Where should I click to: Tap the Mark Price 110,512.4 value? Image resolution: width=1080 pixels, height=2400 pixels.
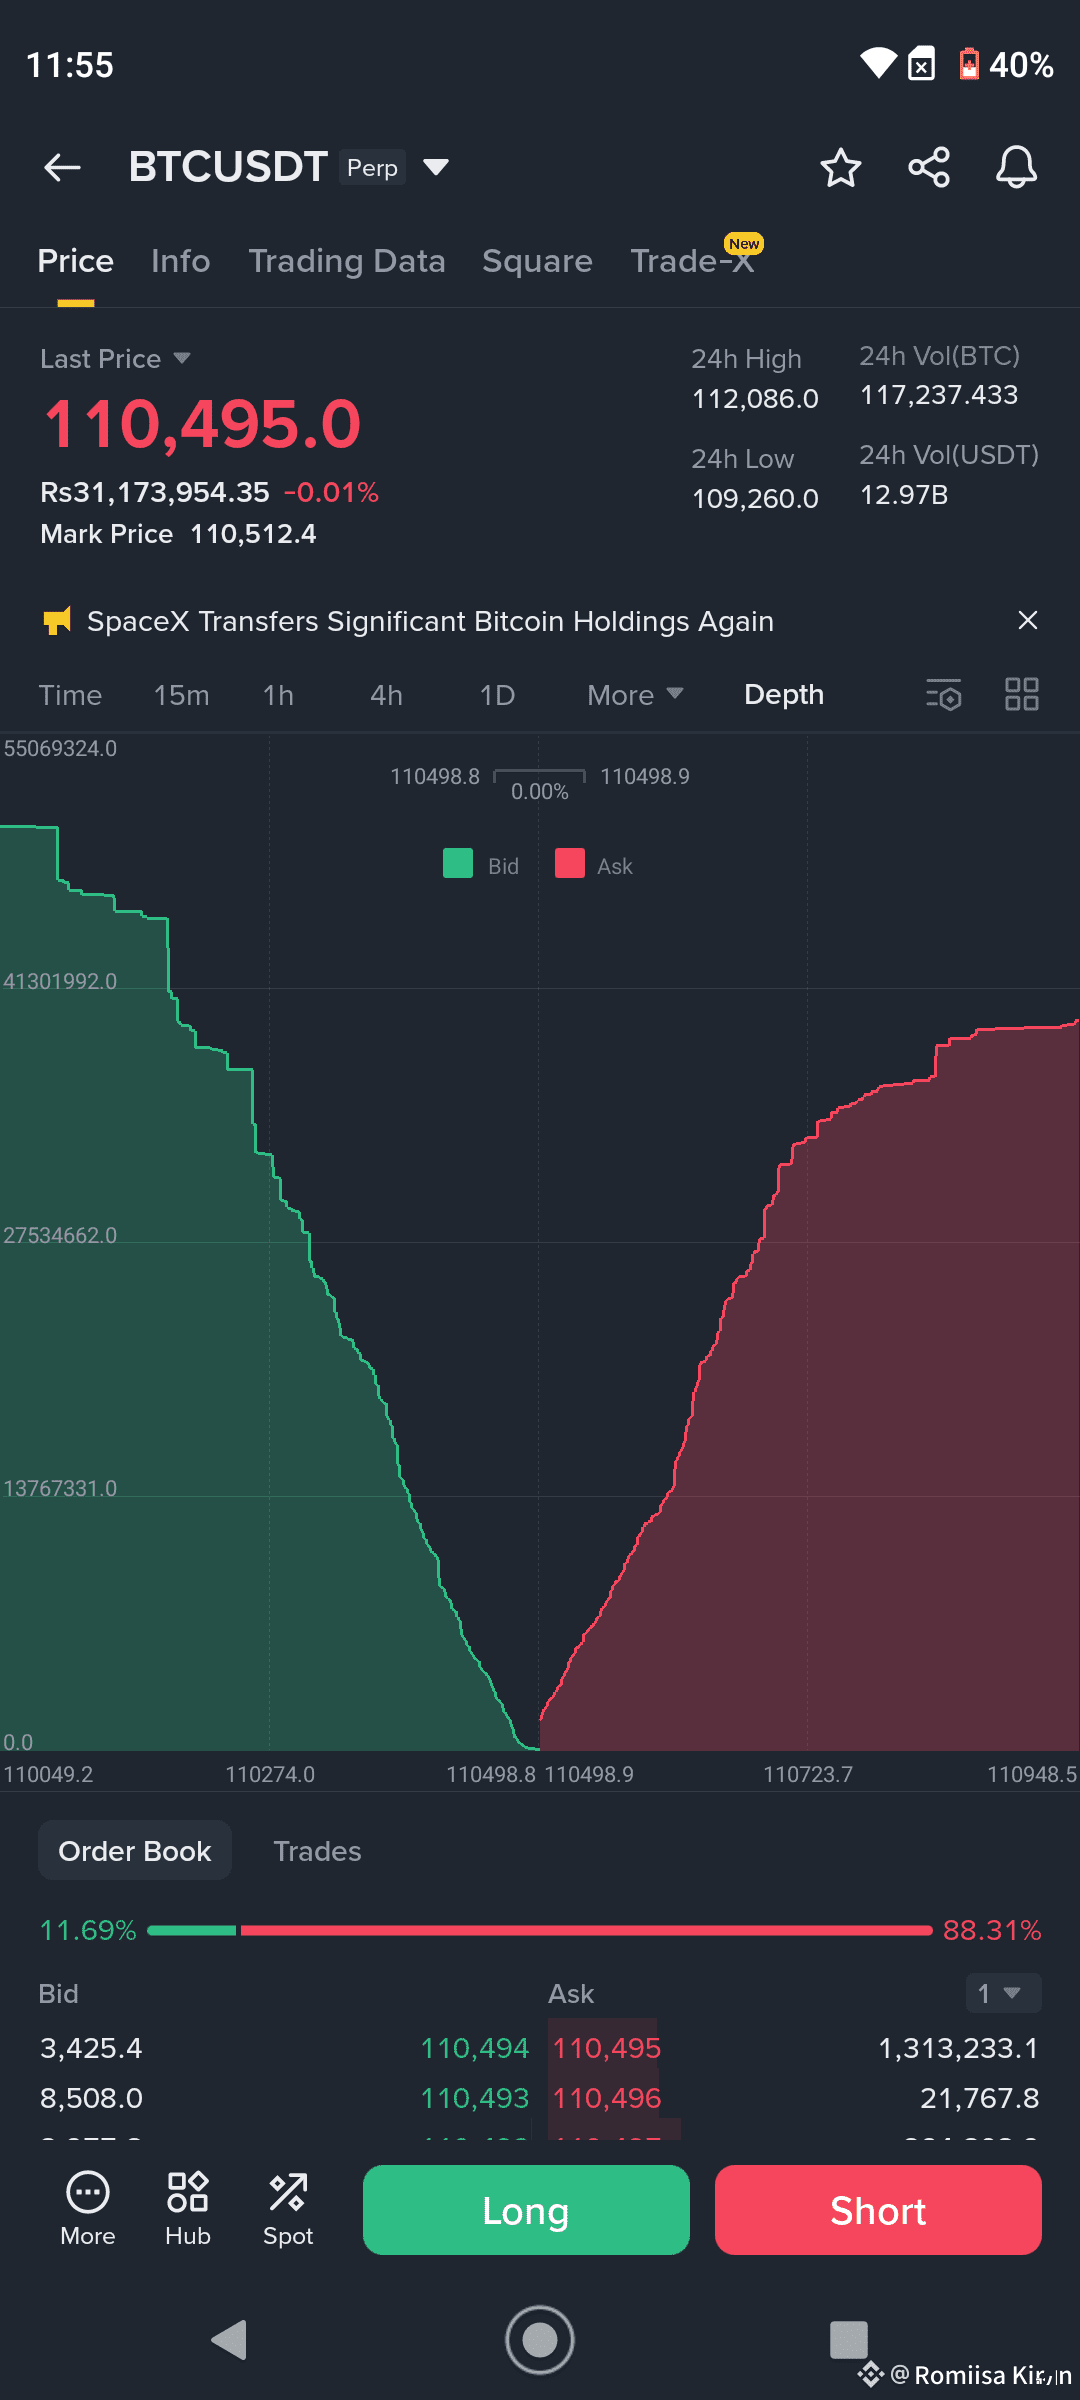(253, 534)
